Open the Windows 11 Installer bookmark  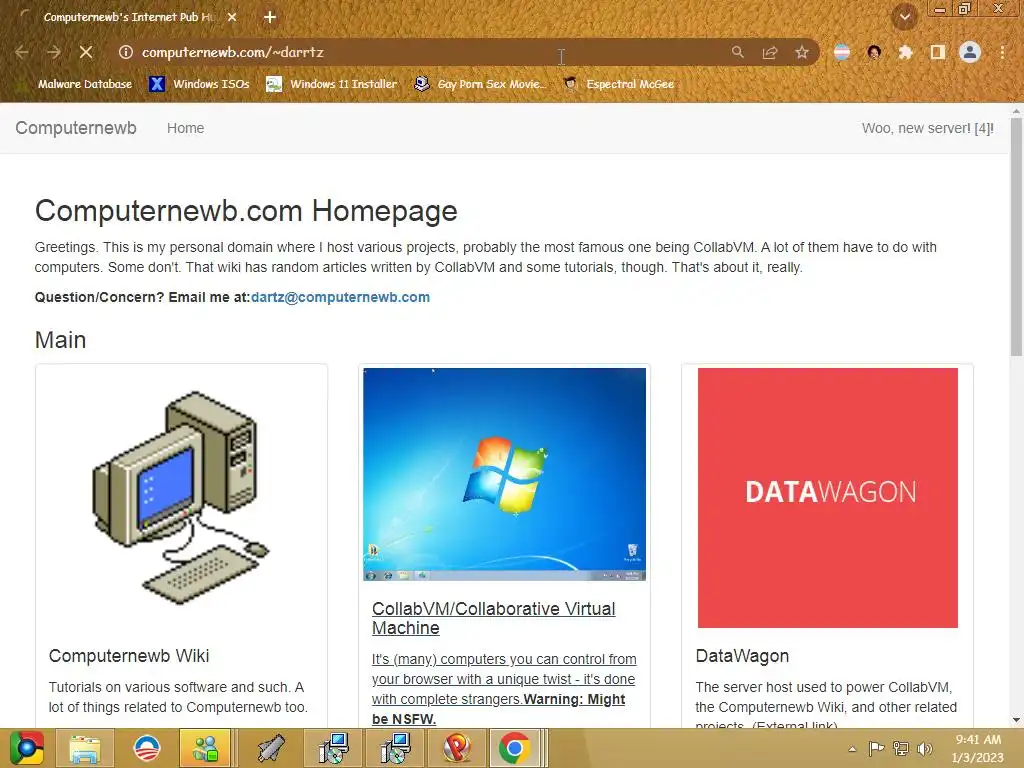332,84
